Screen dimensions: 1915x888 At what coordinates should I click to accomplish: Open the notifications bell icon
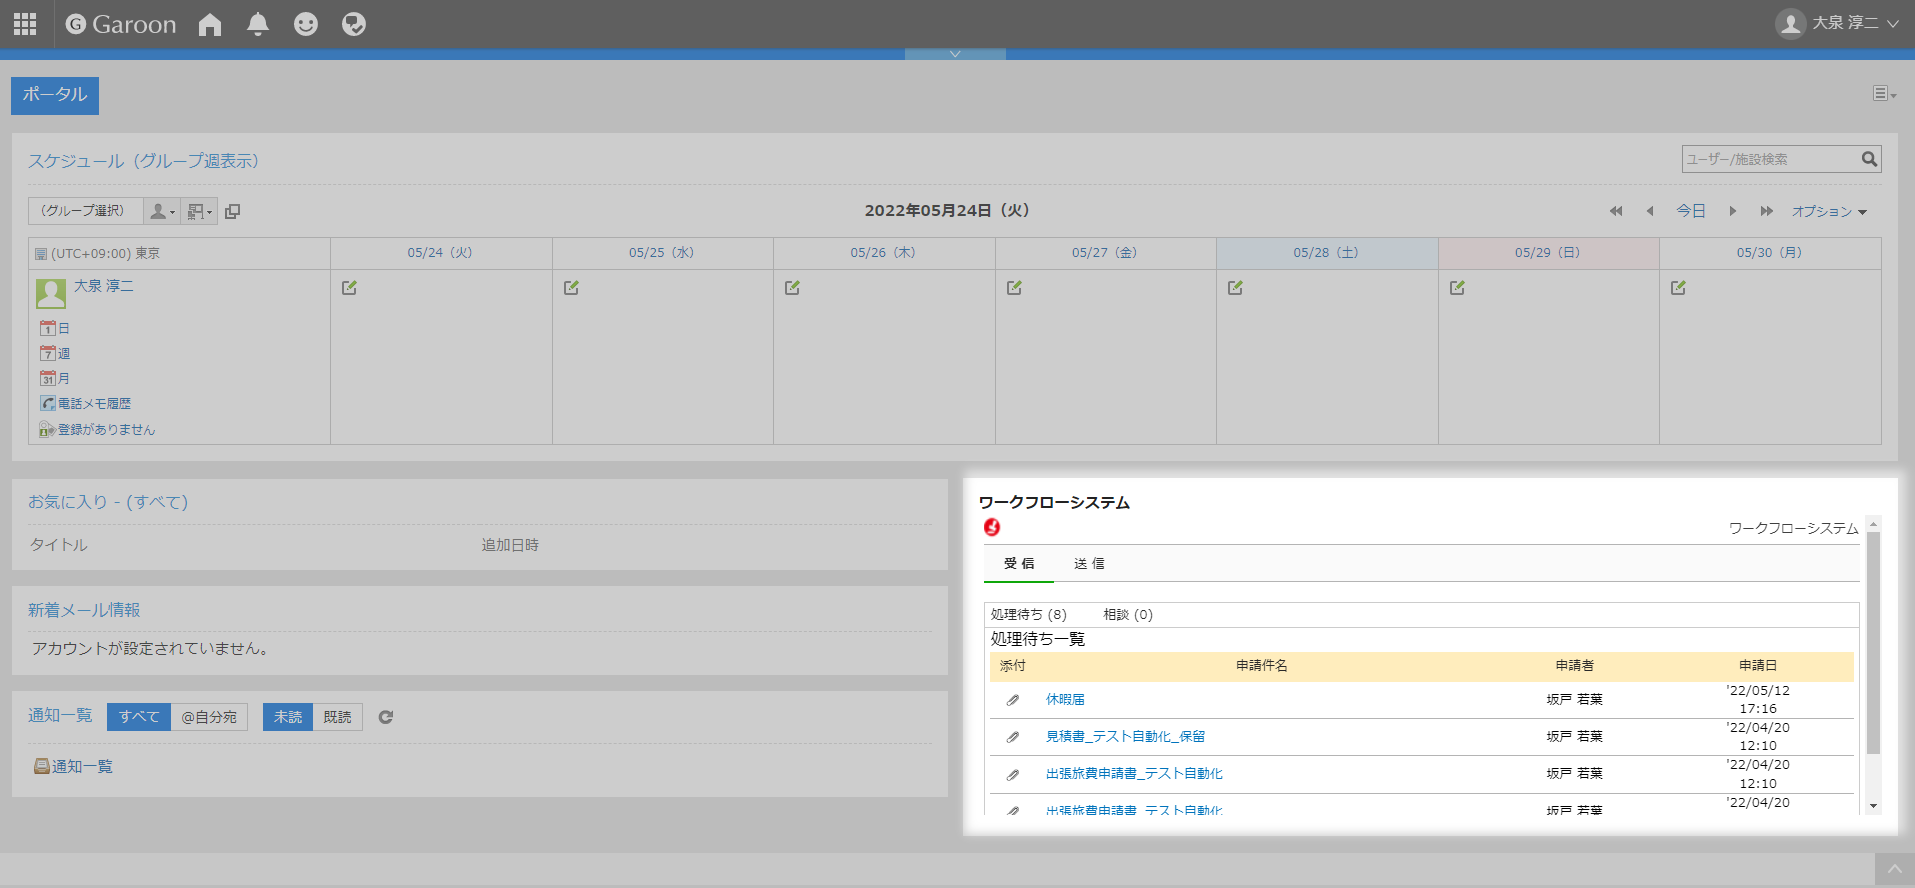(x=258, y=24)
